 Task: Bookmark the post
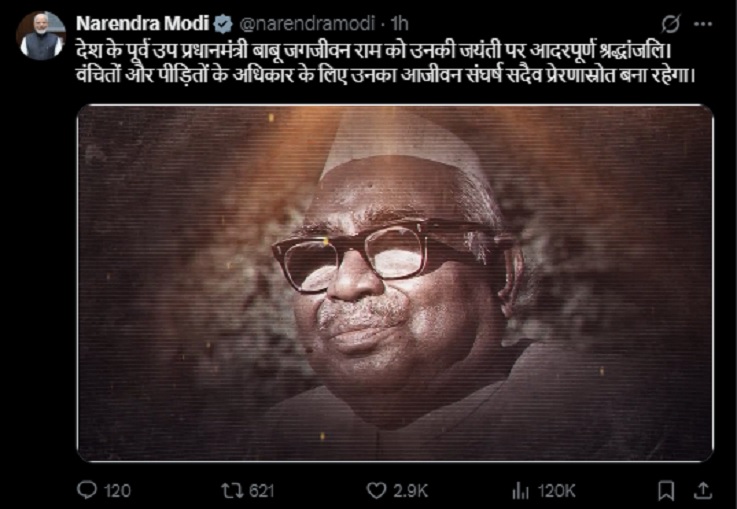[666, 491]
